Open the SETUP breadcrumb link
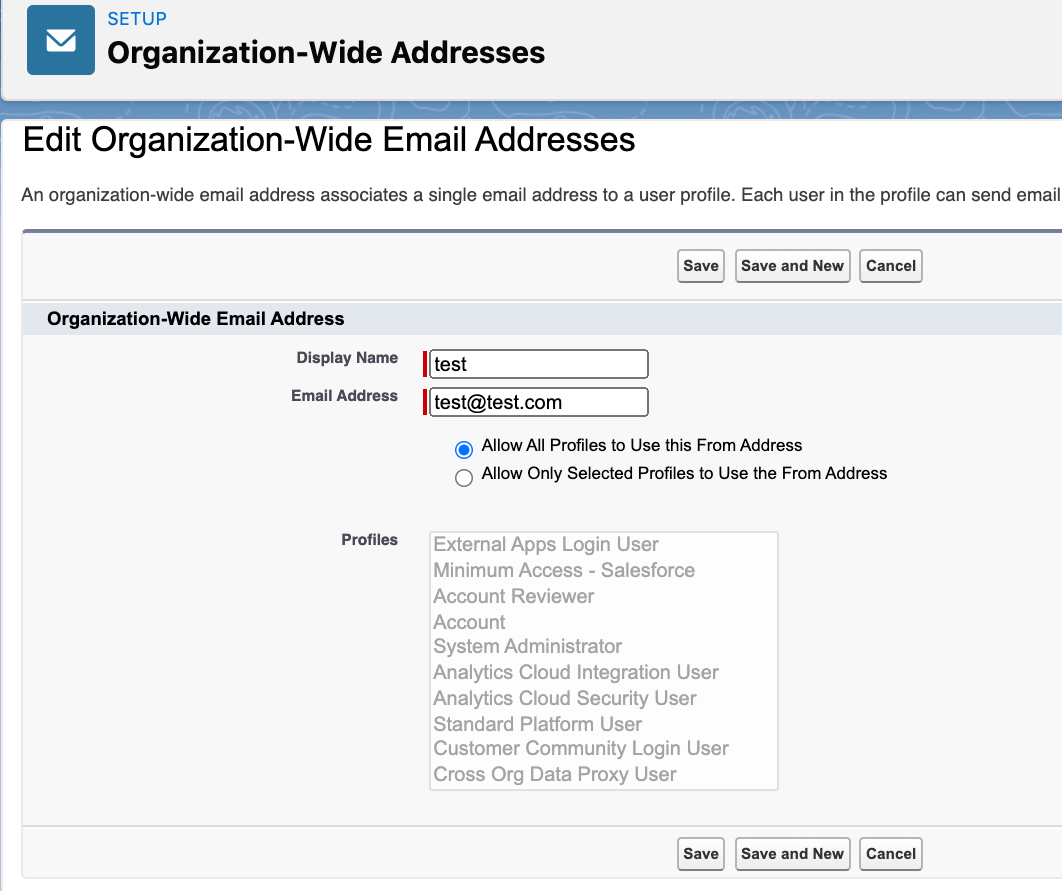The image size is (1062, 891). click(137, 18)
